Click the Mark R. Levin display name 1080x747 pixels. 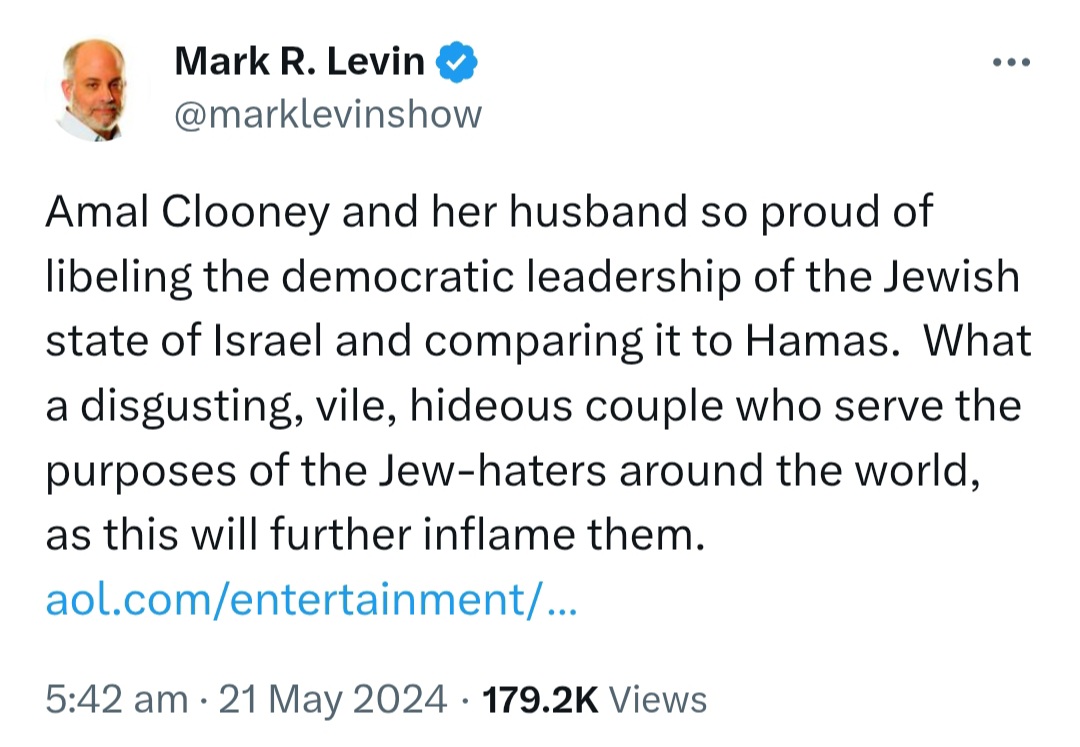300,61
